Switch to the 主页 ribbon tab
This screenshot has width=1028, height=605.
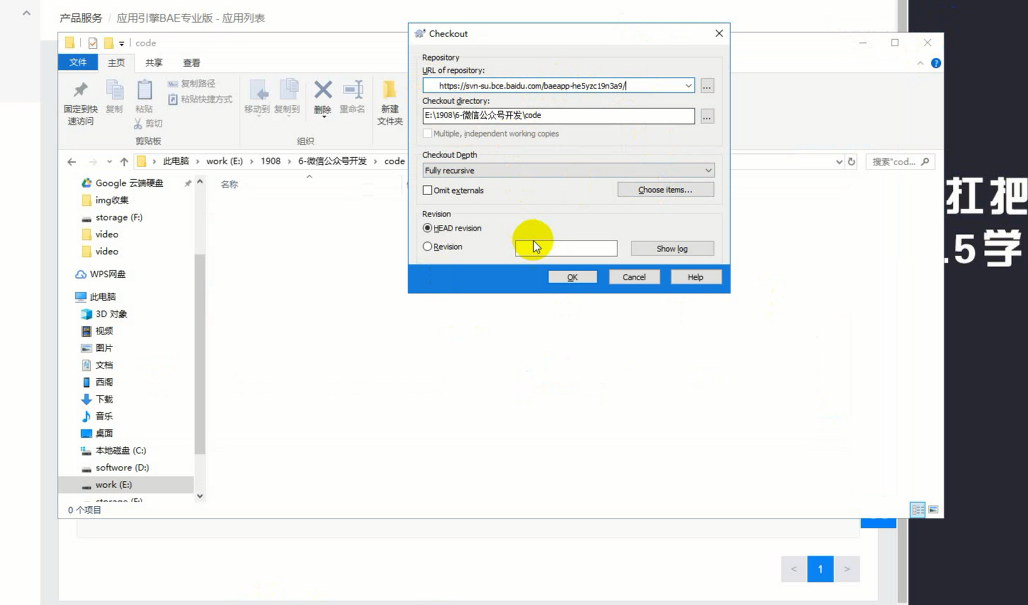(x=116, y=63)
